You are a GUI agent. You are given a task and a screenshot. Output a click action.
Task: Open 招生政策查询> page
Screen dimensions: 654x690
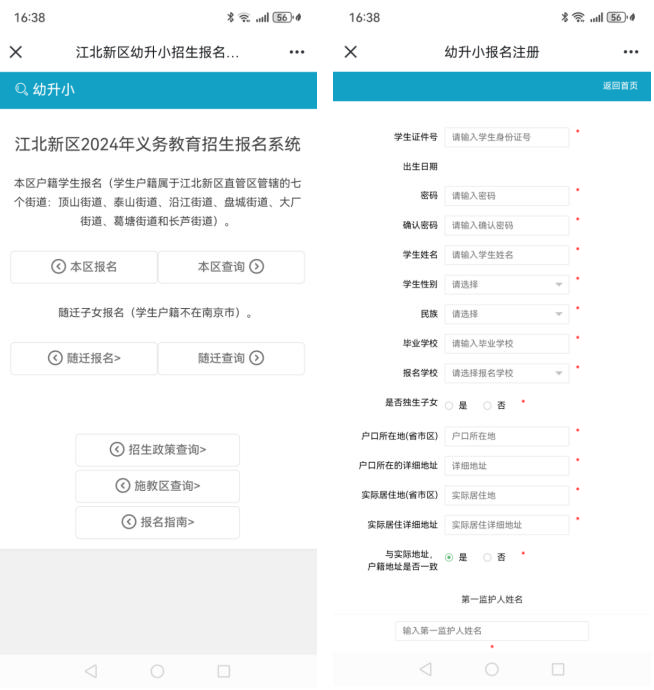click(158, 450)
